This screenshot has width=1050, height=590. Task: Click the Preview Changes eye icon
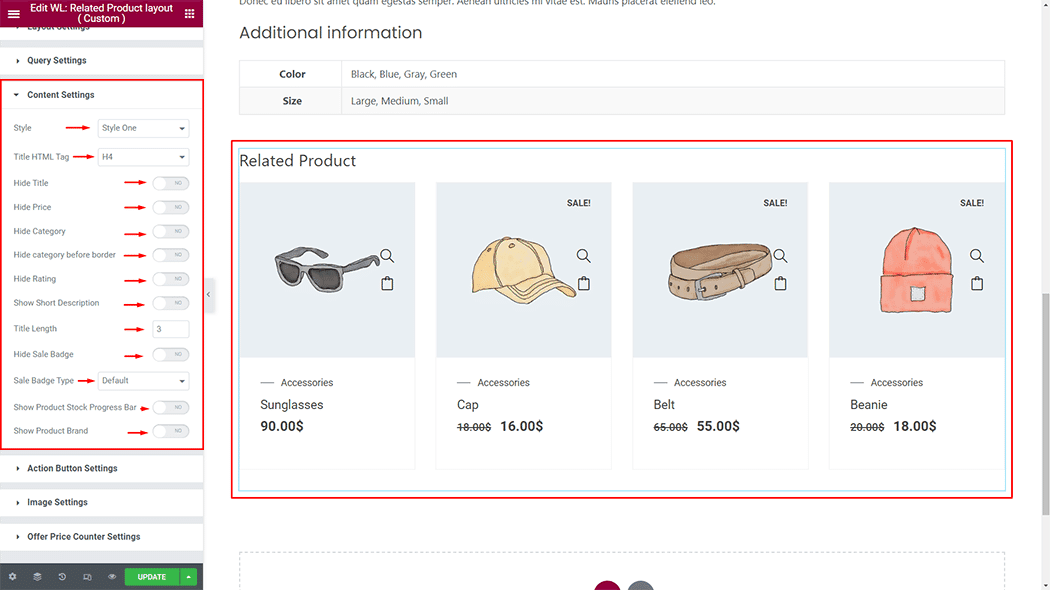(x=112, y=577)
